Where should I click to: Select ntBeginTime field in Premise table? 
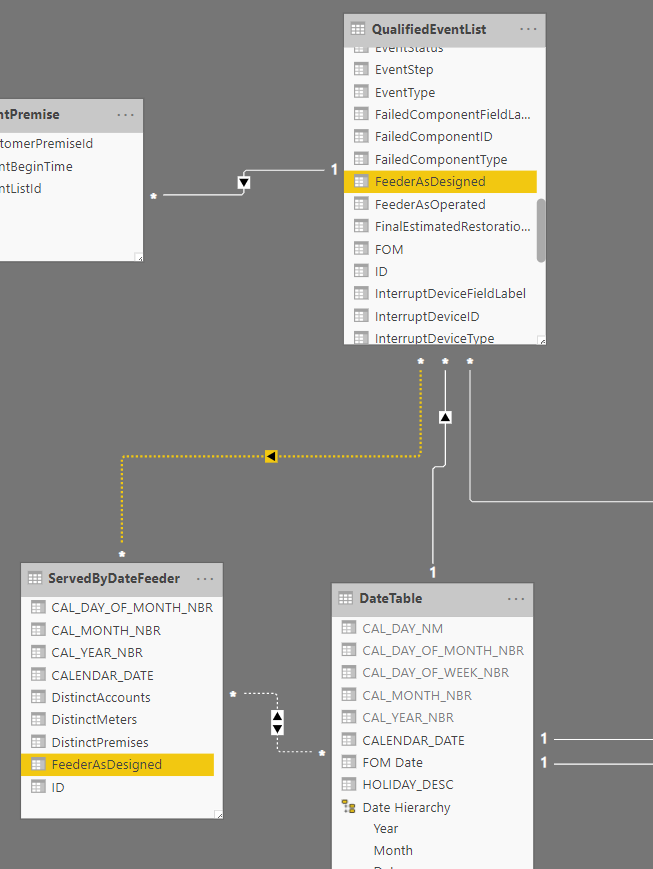coord(36,166)
